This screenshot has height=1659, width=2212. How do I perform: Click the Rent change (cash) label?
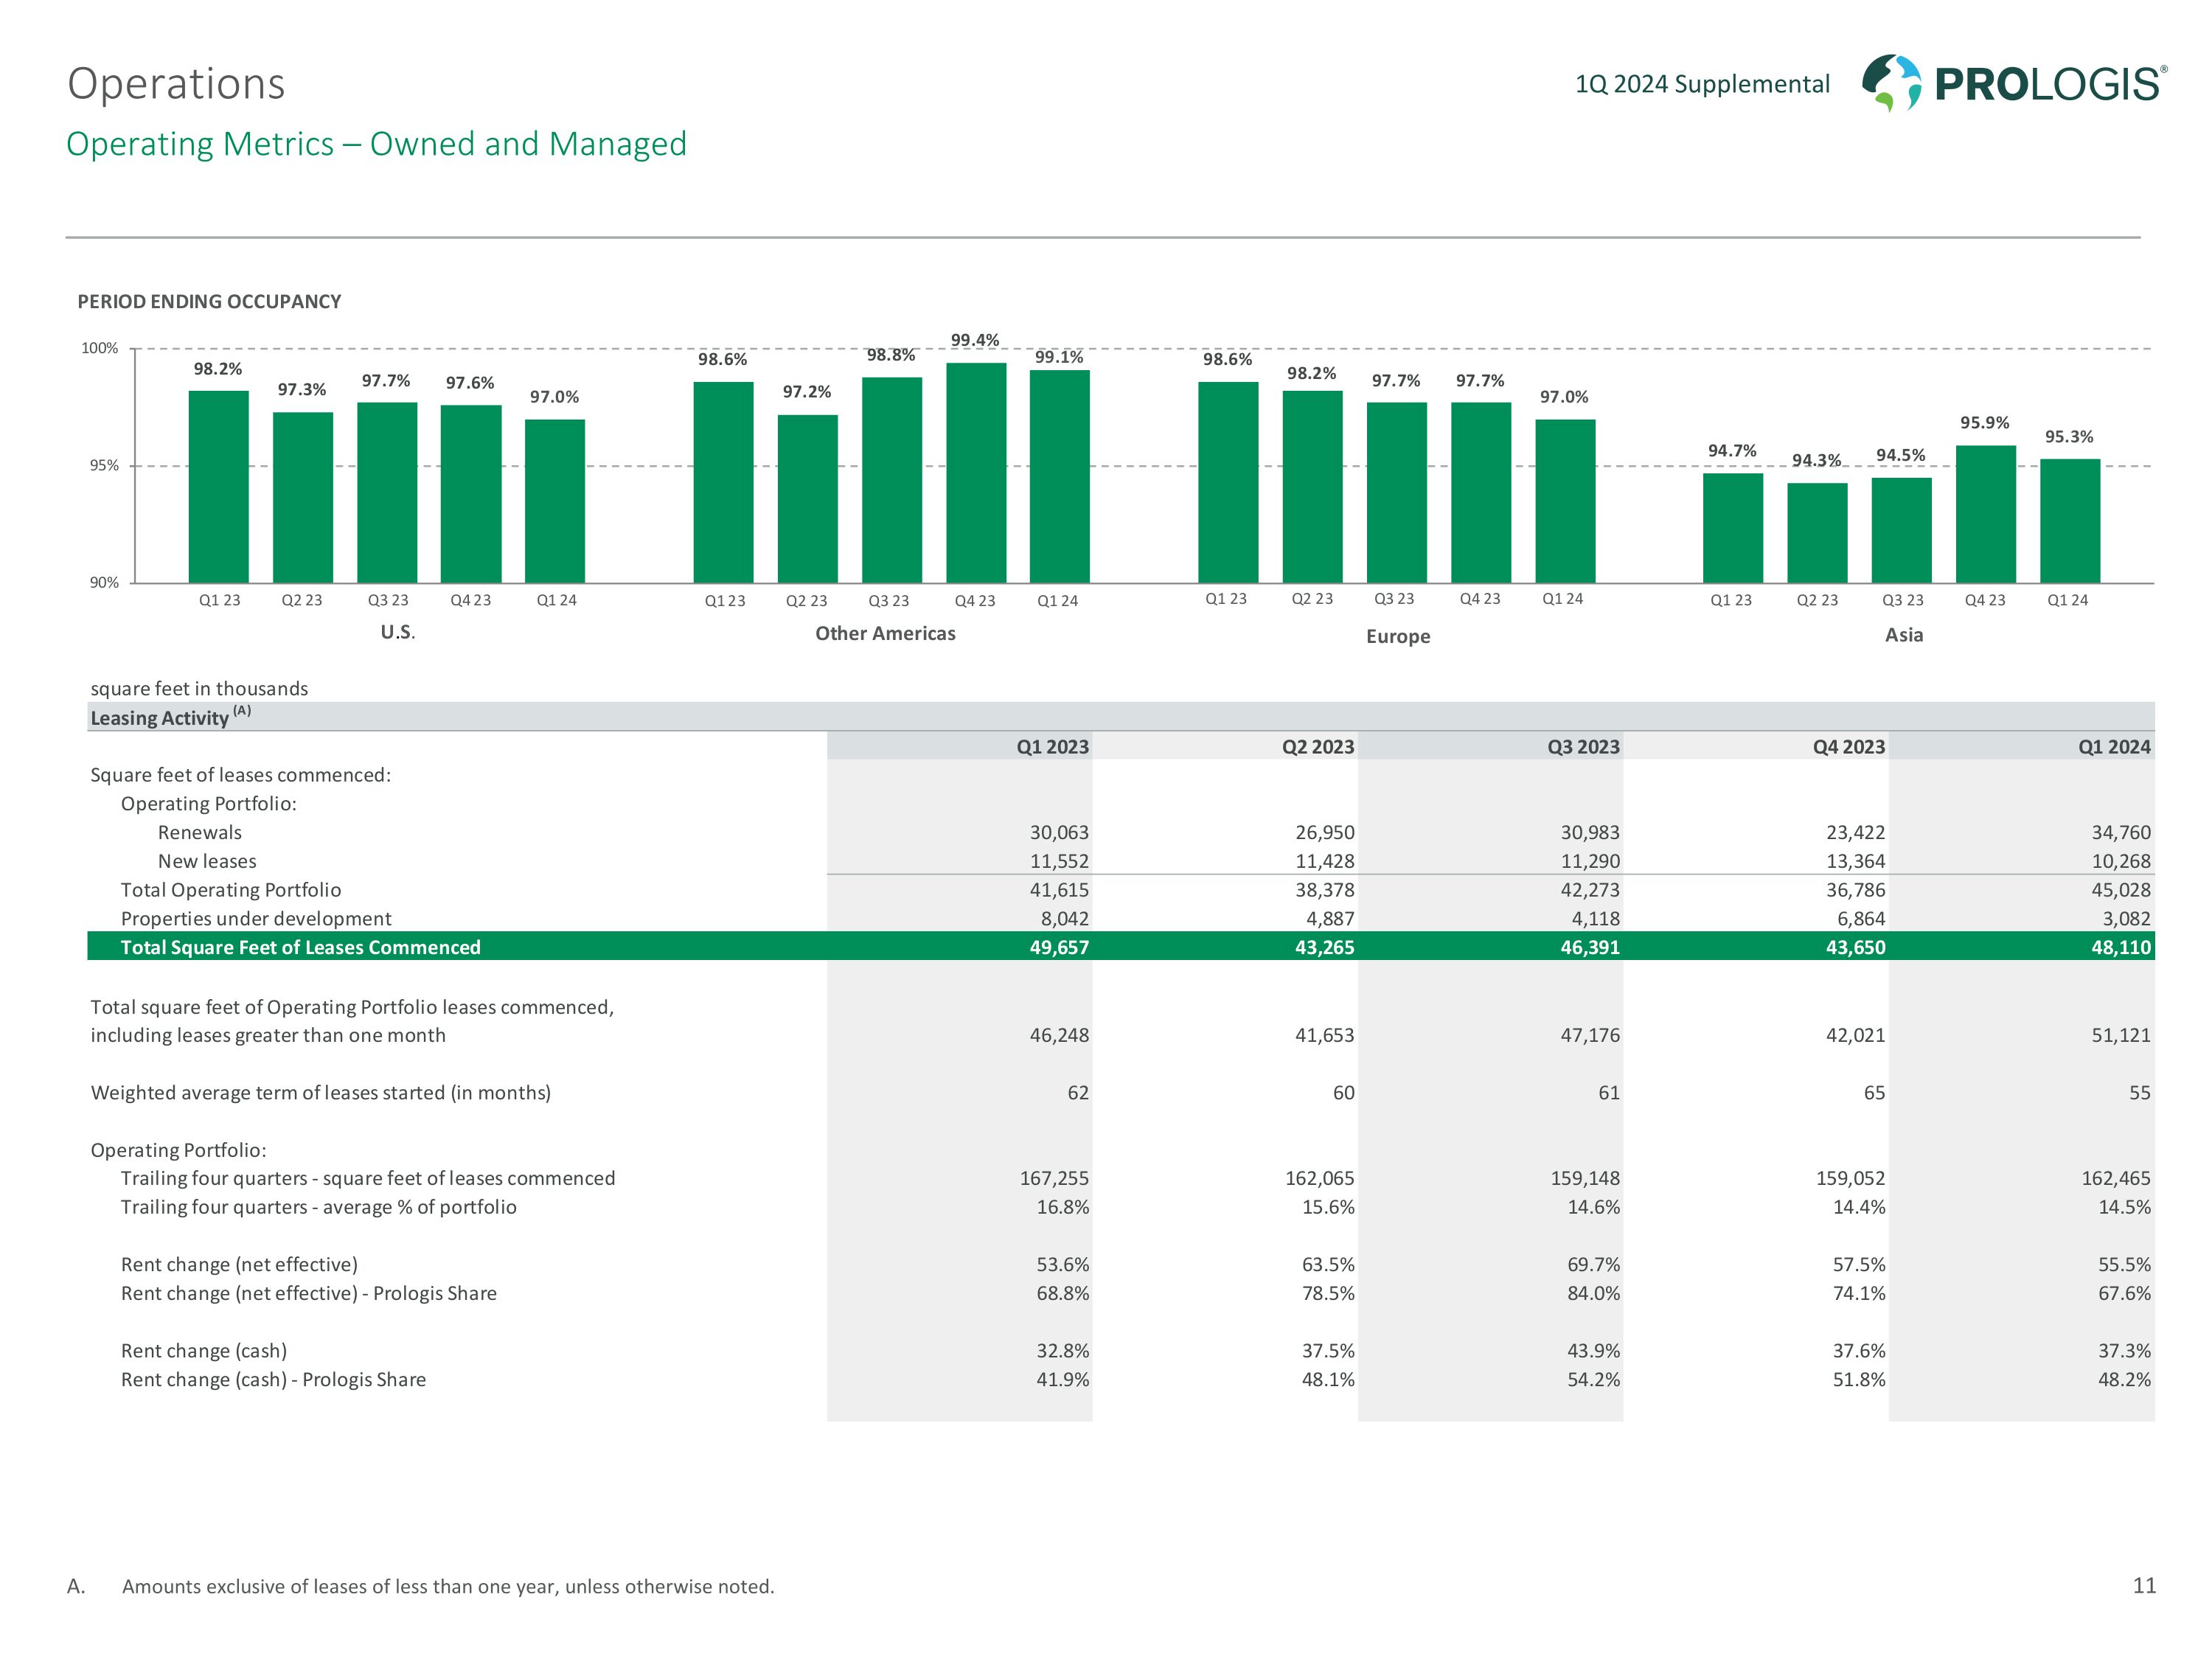[203, 1350]
